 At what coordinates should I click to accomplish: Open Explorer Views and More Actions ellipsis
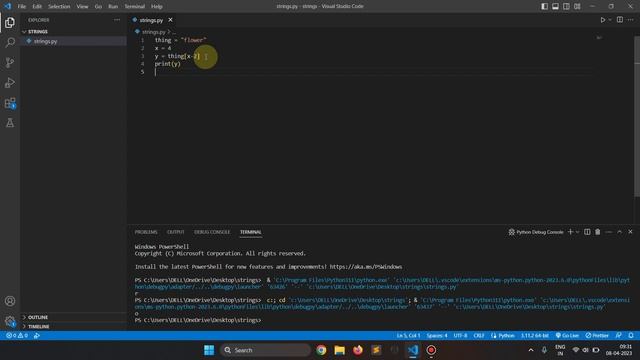click(117, 20)
